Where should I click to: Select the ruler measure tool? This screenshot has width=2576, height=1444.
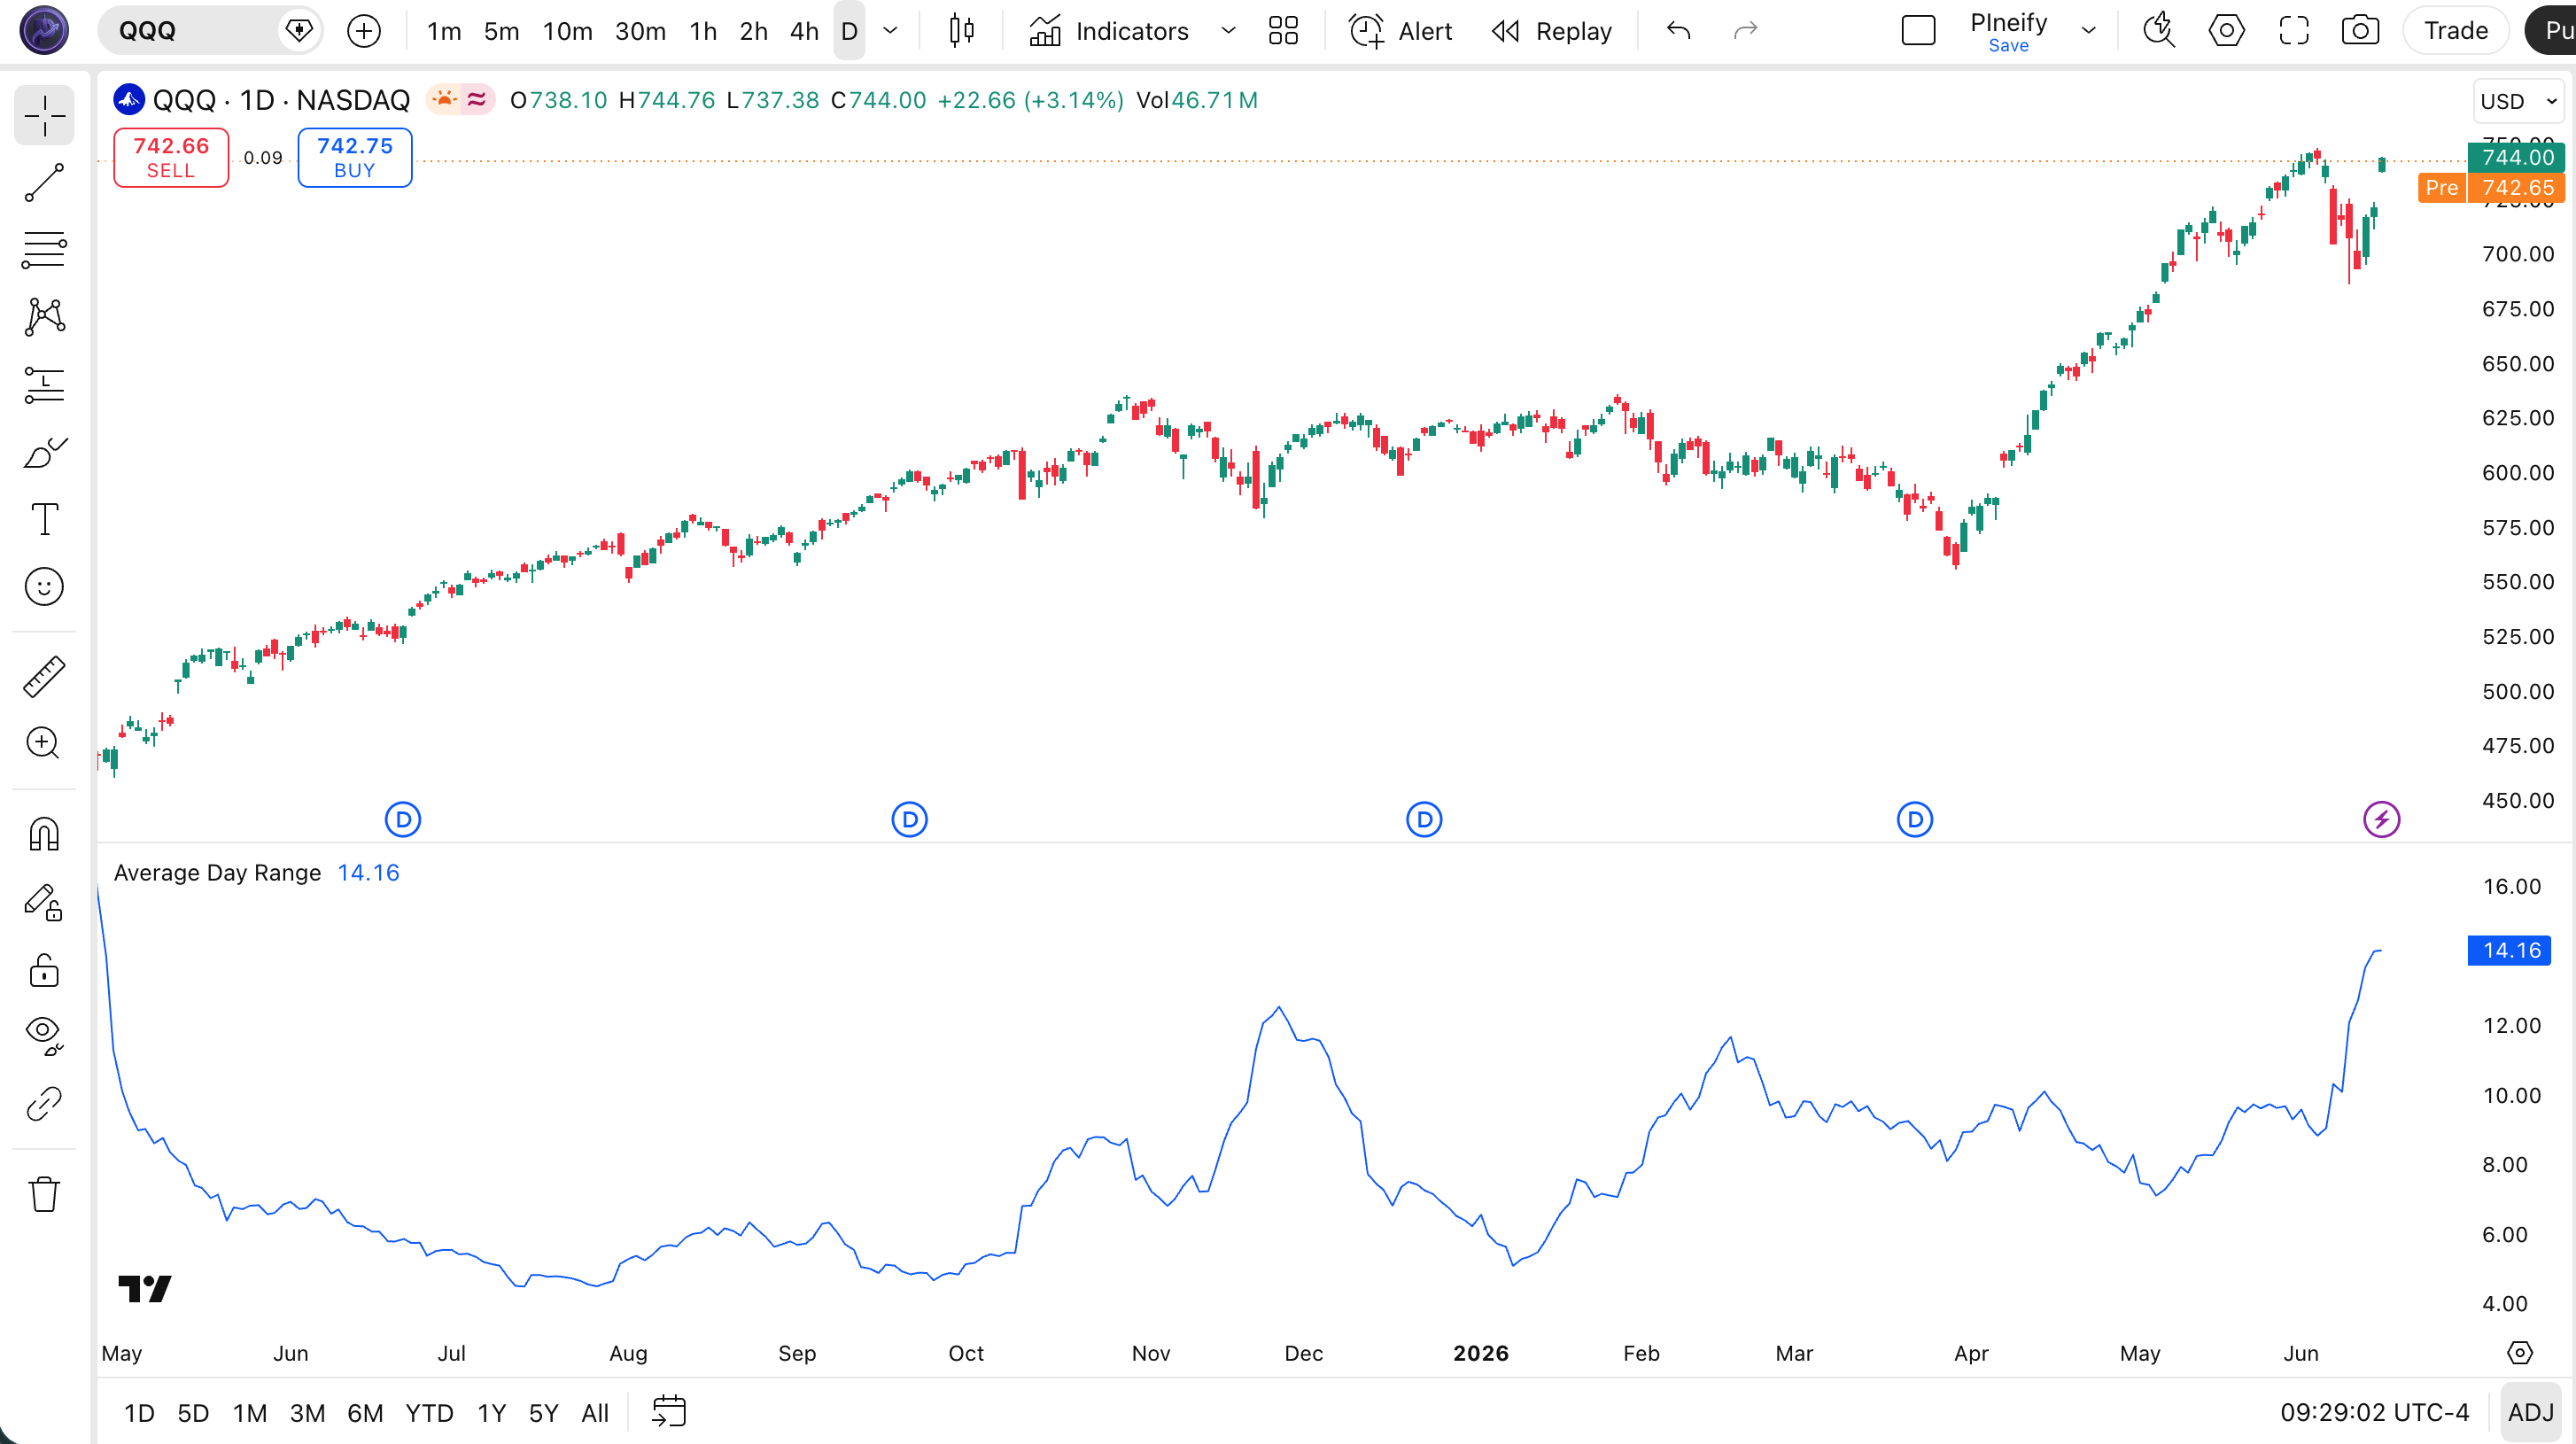click(44, 677)
